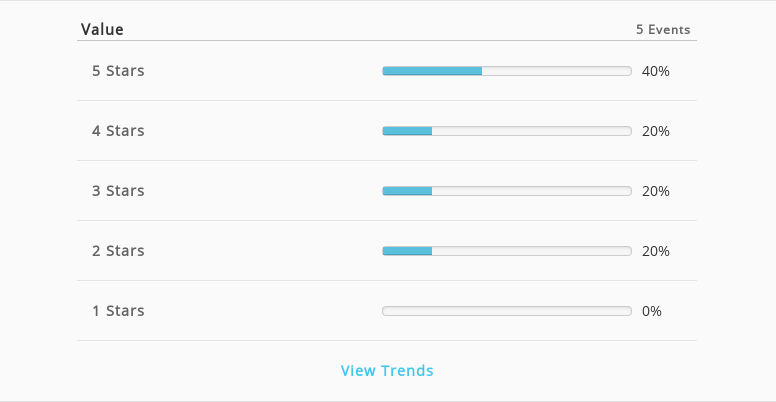Viewport: 776px width, 402px height.
Task: Click the unfilled part of 4 Stars bar
Action: 532,131
